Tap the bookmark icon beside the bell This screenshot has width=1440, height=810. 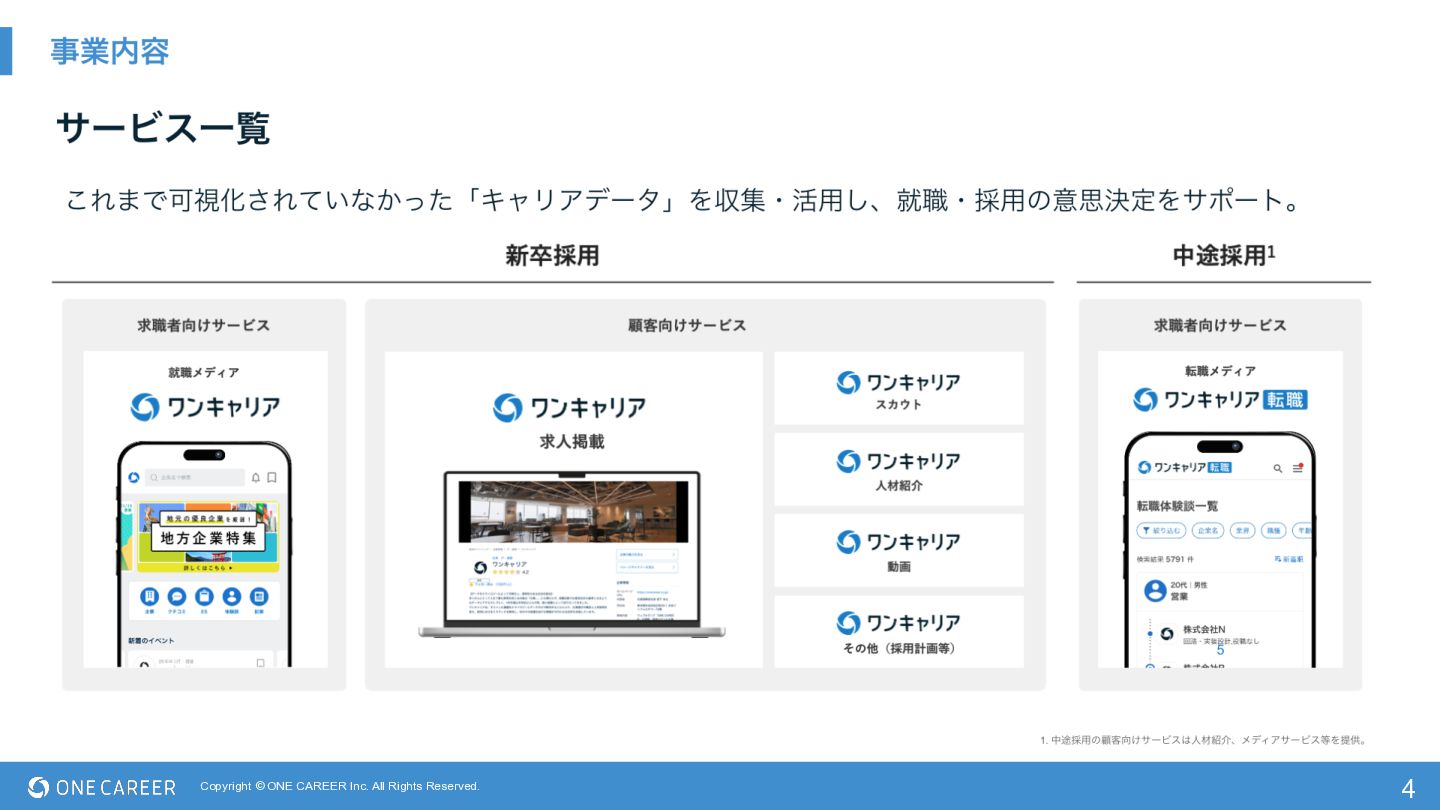click(272, 478)
